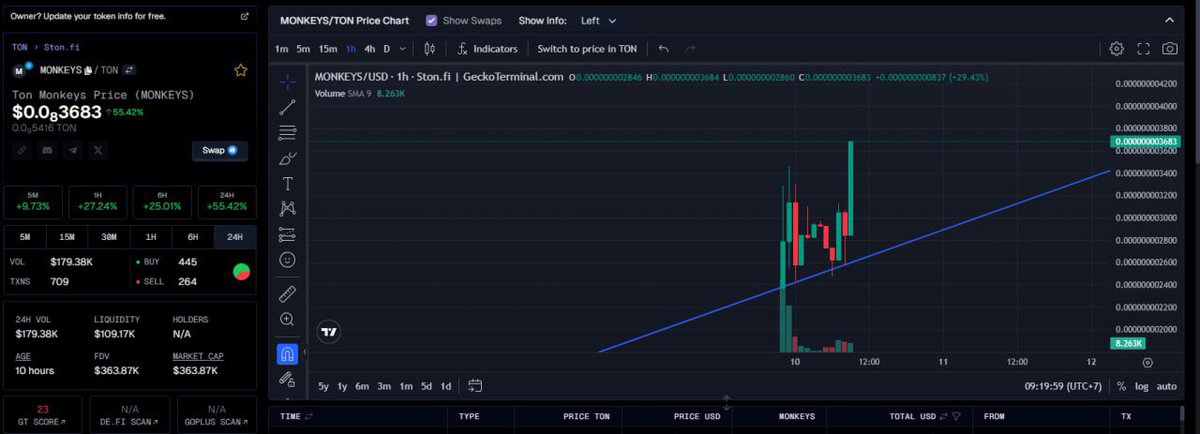Toggle lock all drawing tools
The image size is (1200, 434).
click(x=287, y=379)
